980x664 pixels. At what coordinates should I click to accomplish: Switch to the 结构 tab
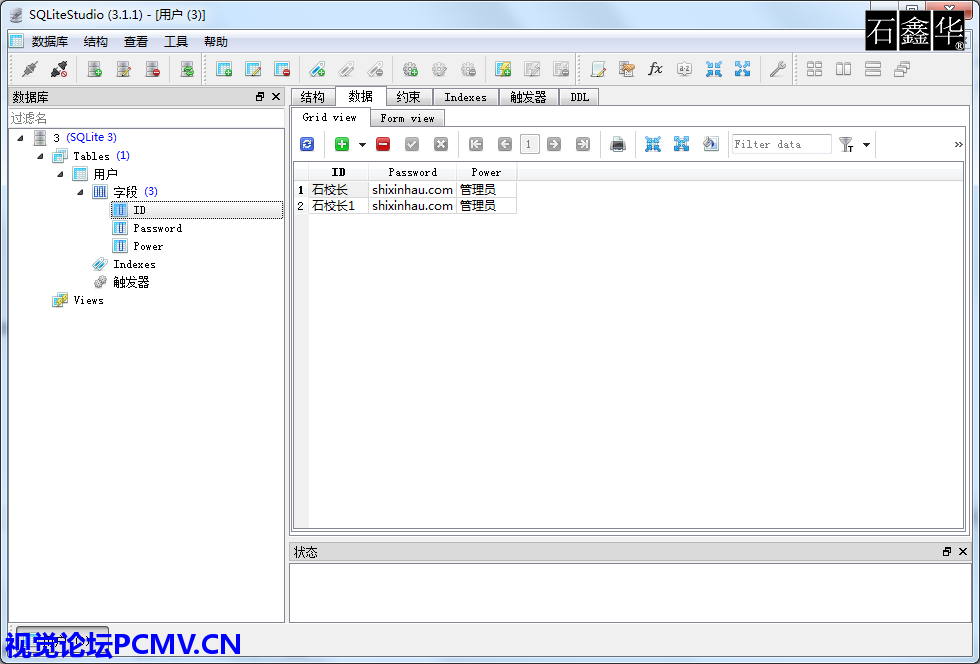coord(312,97)
